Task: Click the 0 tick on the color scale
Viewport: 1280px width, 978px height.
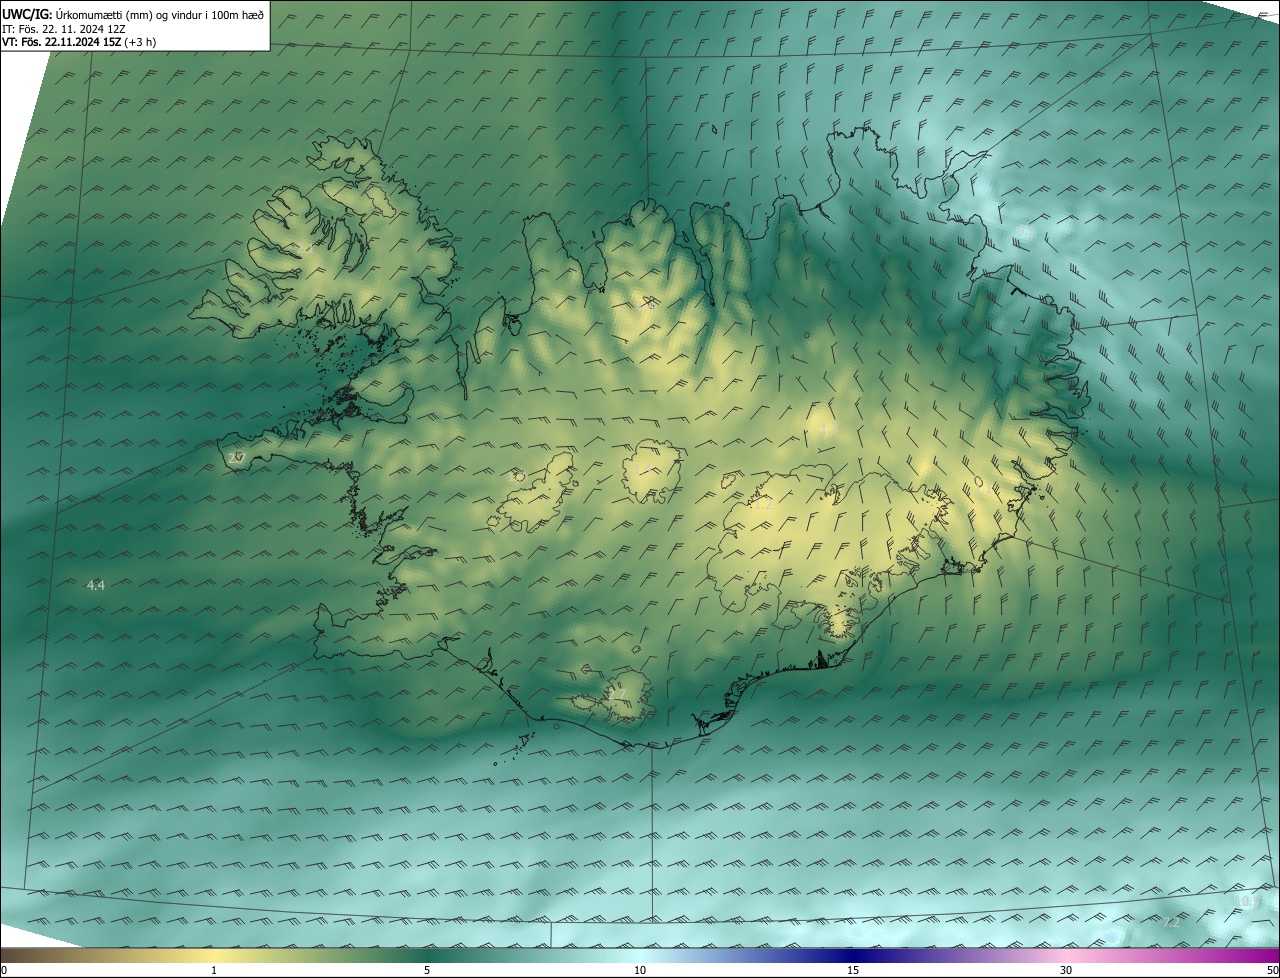Action: click(4, 971)
